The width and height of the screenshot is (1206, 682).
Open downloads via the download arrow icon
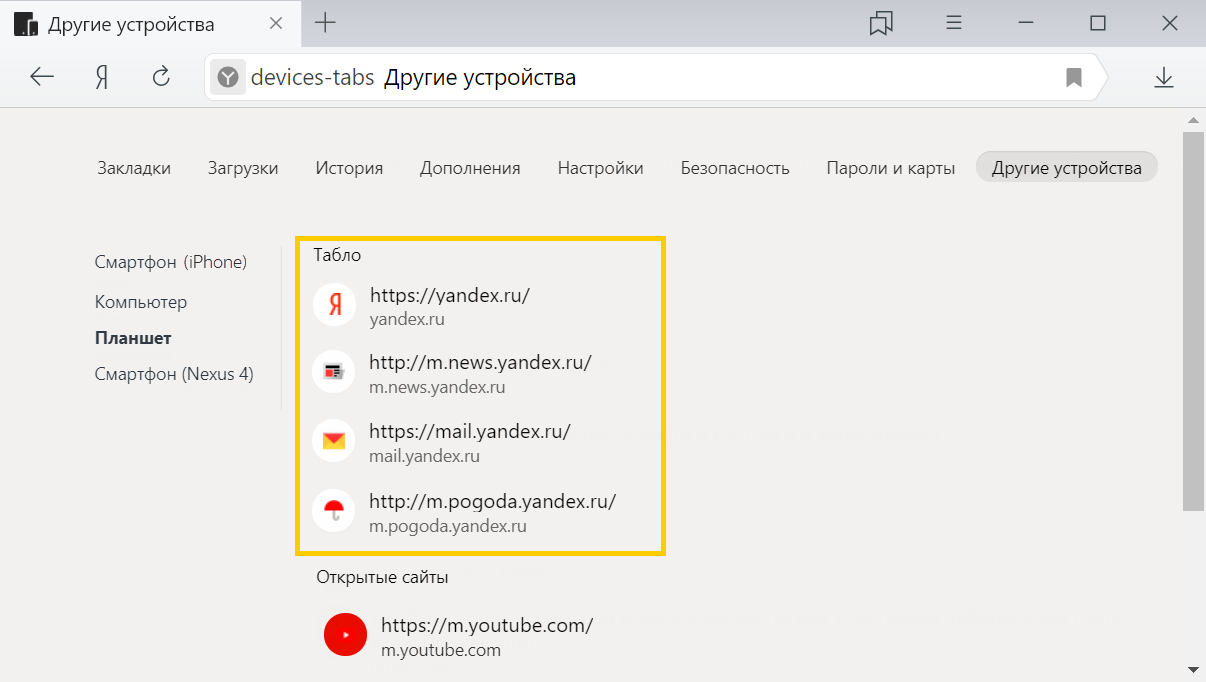pyautogui.click(x=1163, y=77)
